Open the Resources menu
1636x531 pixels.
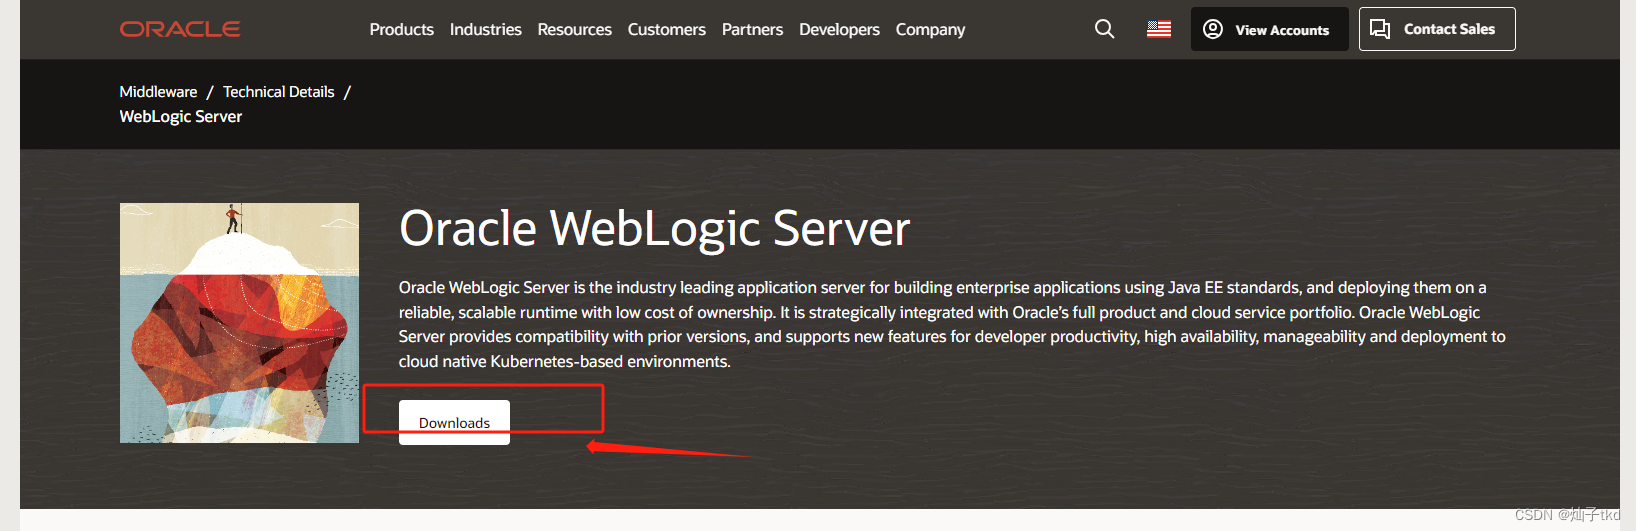pos(574,29)
